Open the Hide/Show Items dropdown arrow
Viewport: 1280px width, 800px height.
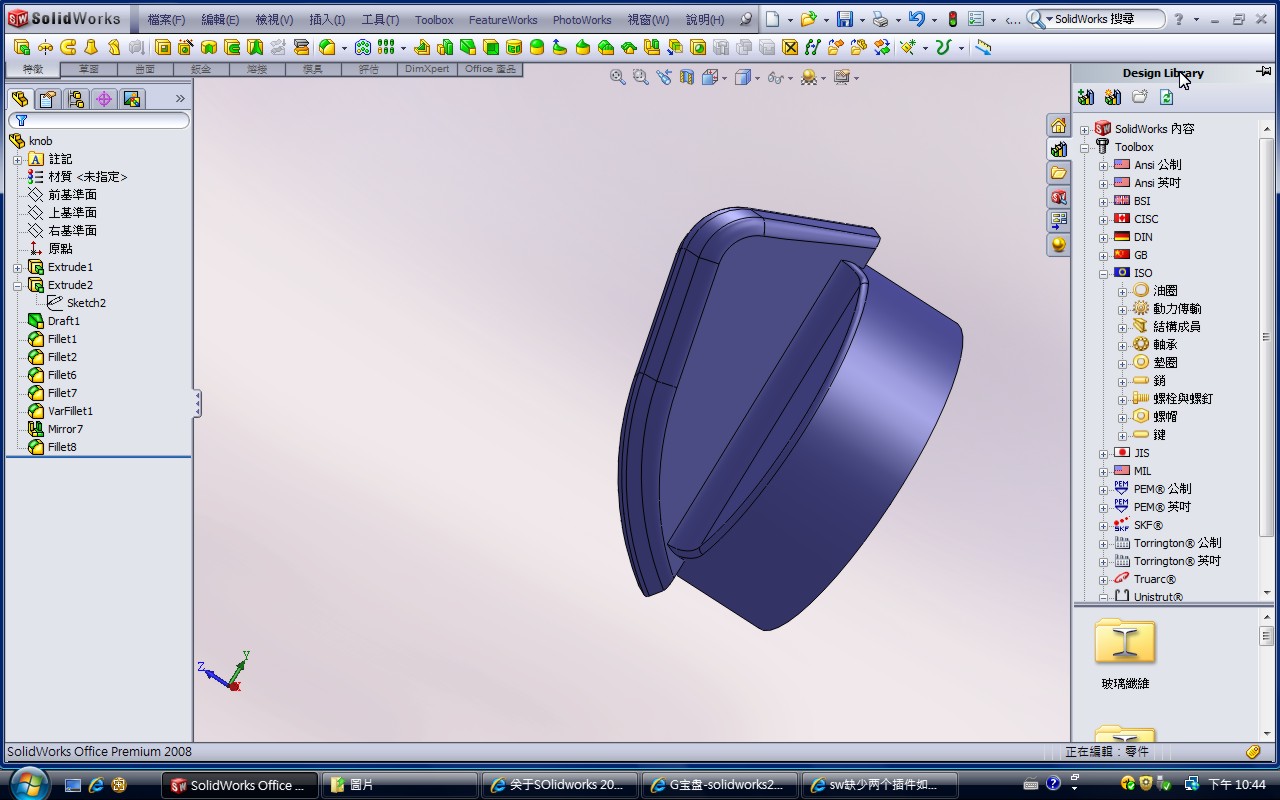tap(790, 78)
